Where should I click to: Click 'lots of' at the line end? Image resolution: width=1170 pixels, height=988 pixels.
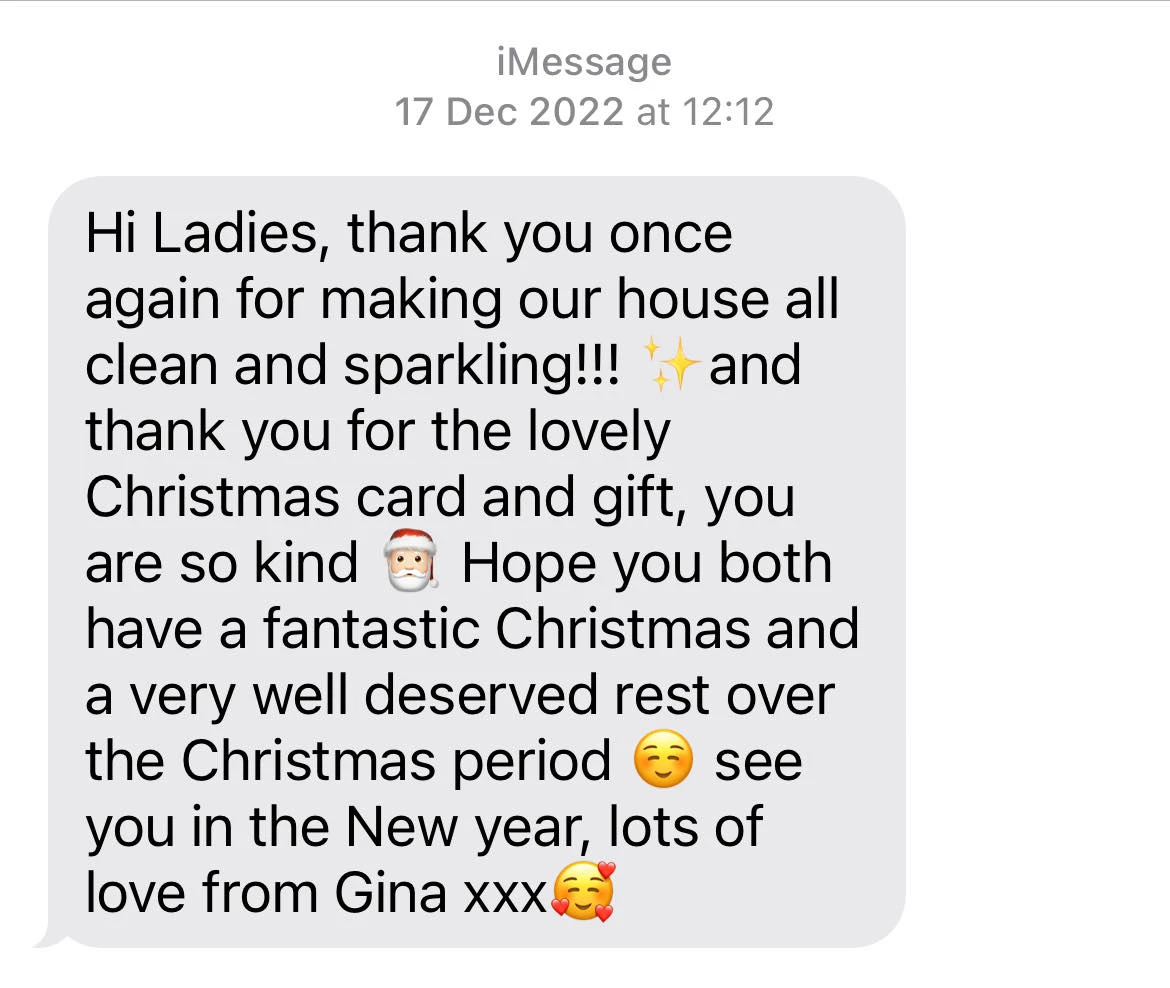point(686,826)
